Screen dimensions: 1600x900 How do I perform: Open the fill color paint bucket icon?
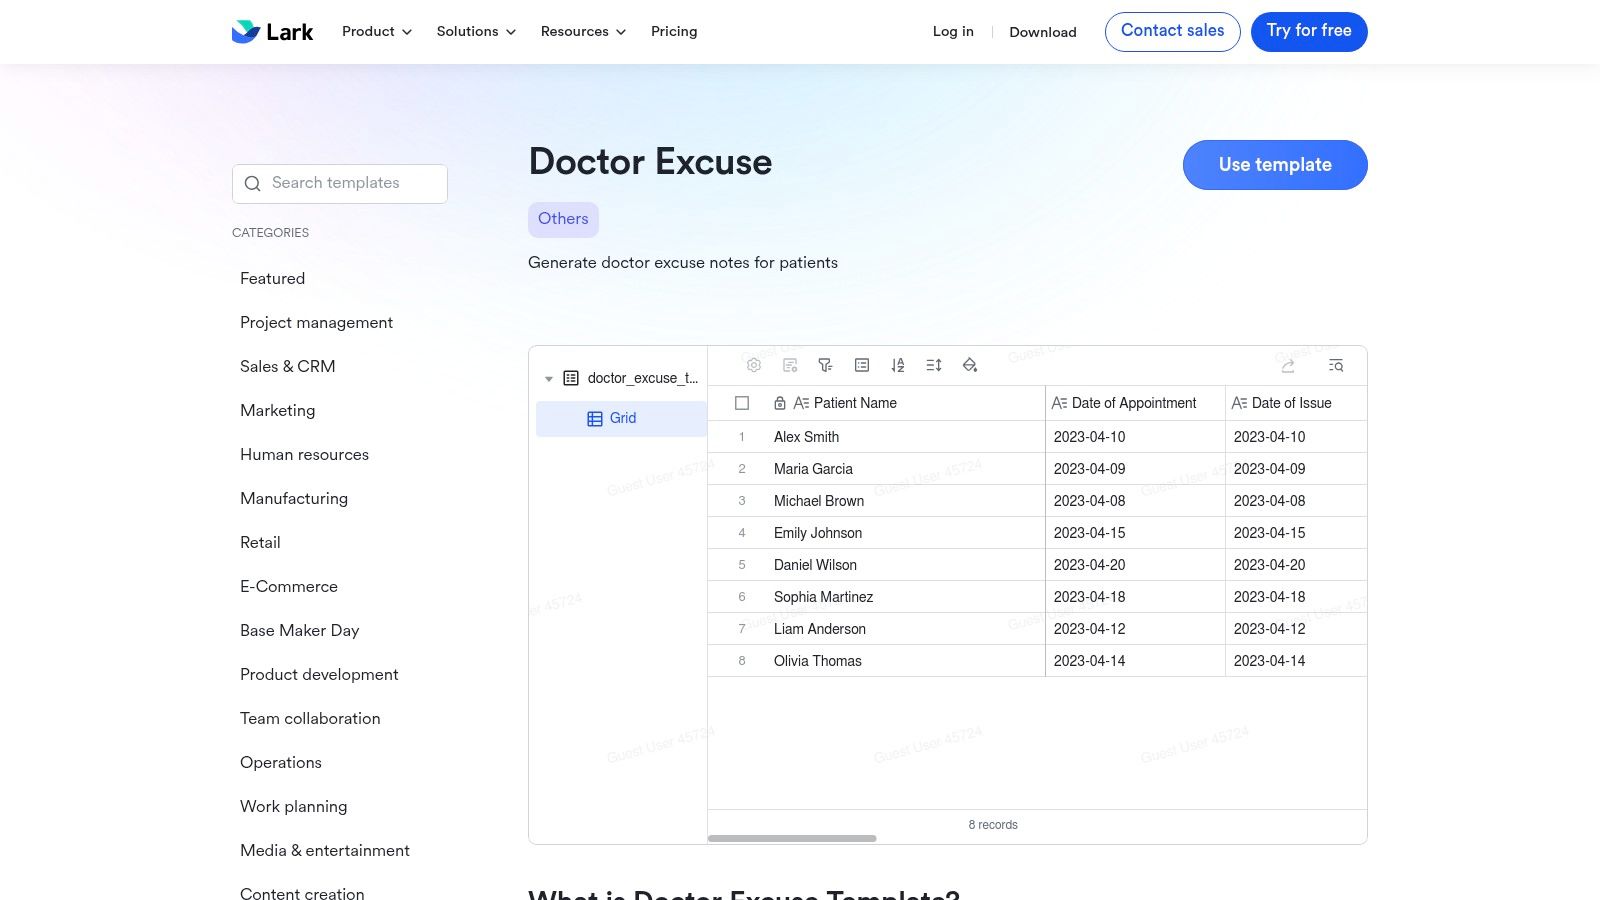970,365
